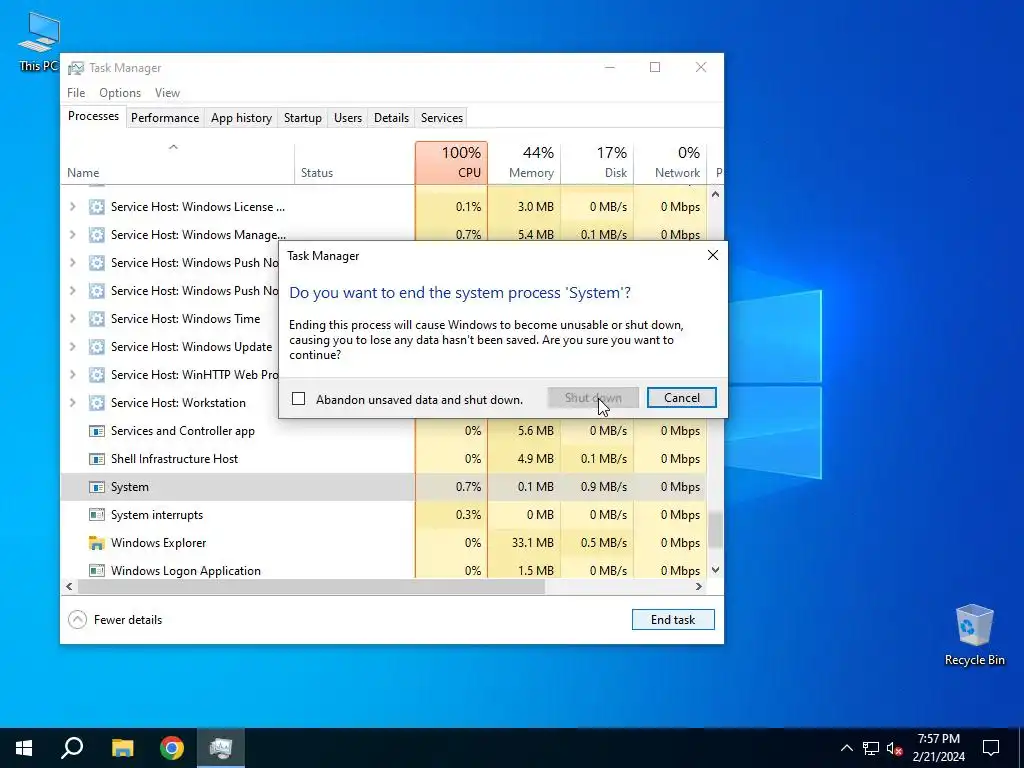The width and height of the screenshot is (1024, 768).
Task: Click the muted volume tray icon
Action: tap(894, 748)
